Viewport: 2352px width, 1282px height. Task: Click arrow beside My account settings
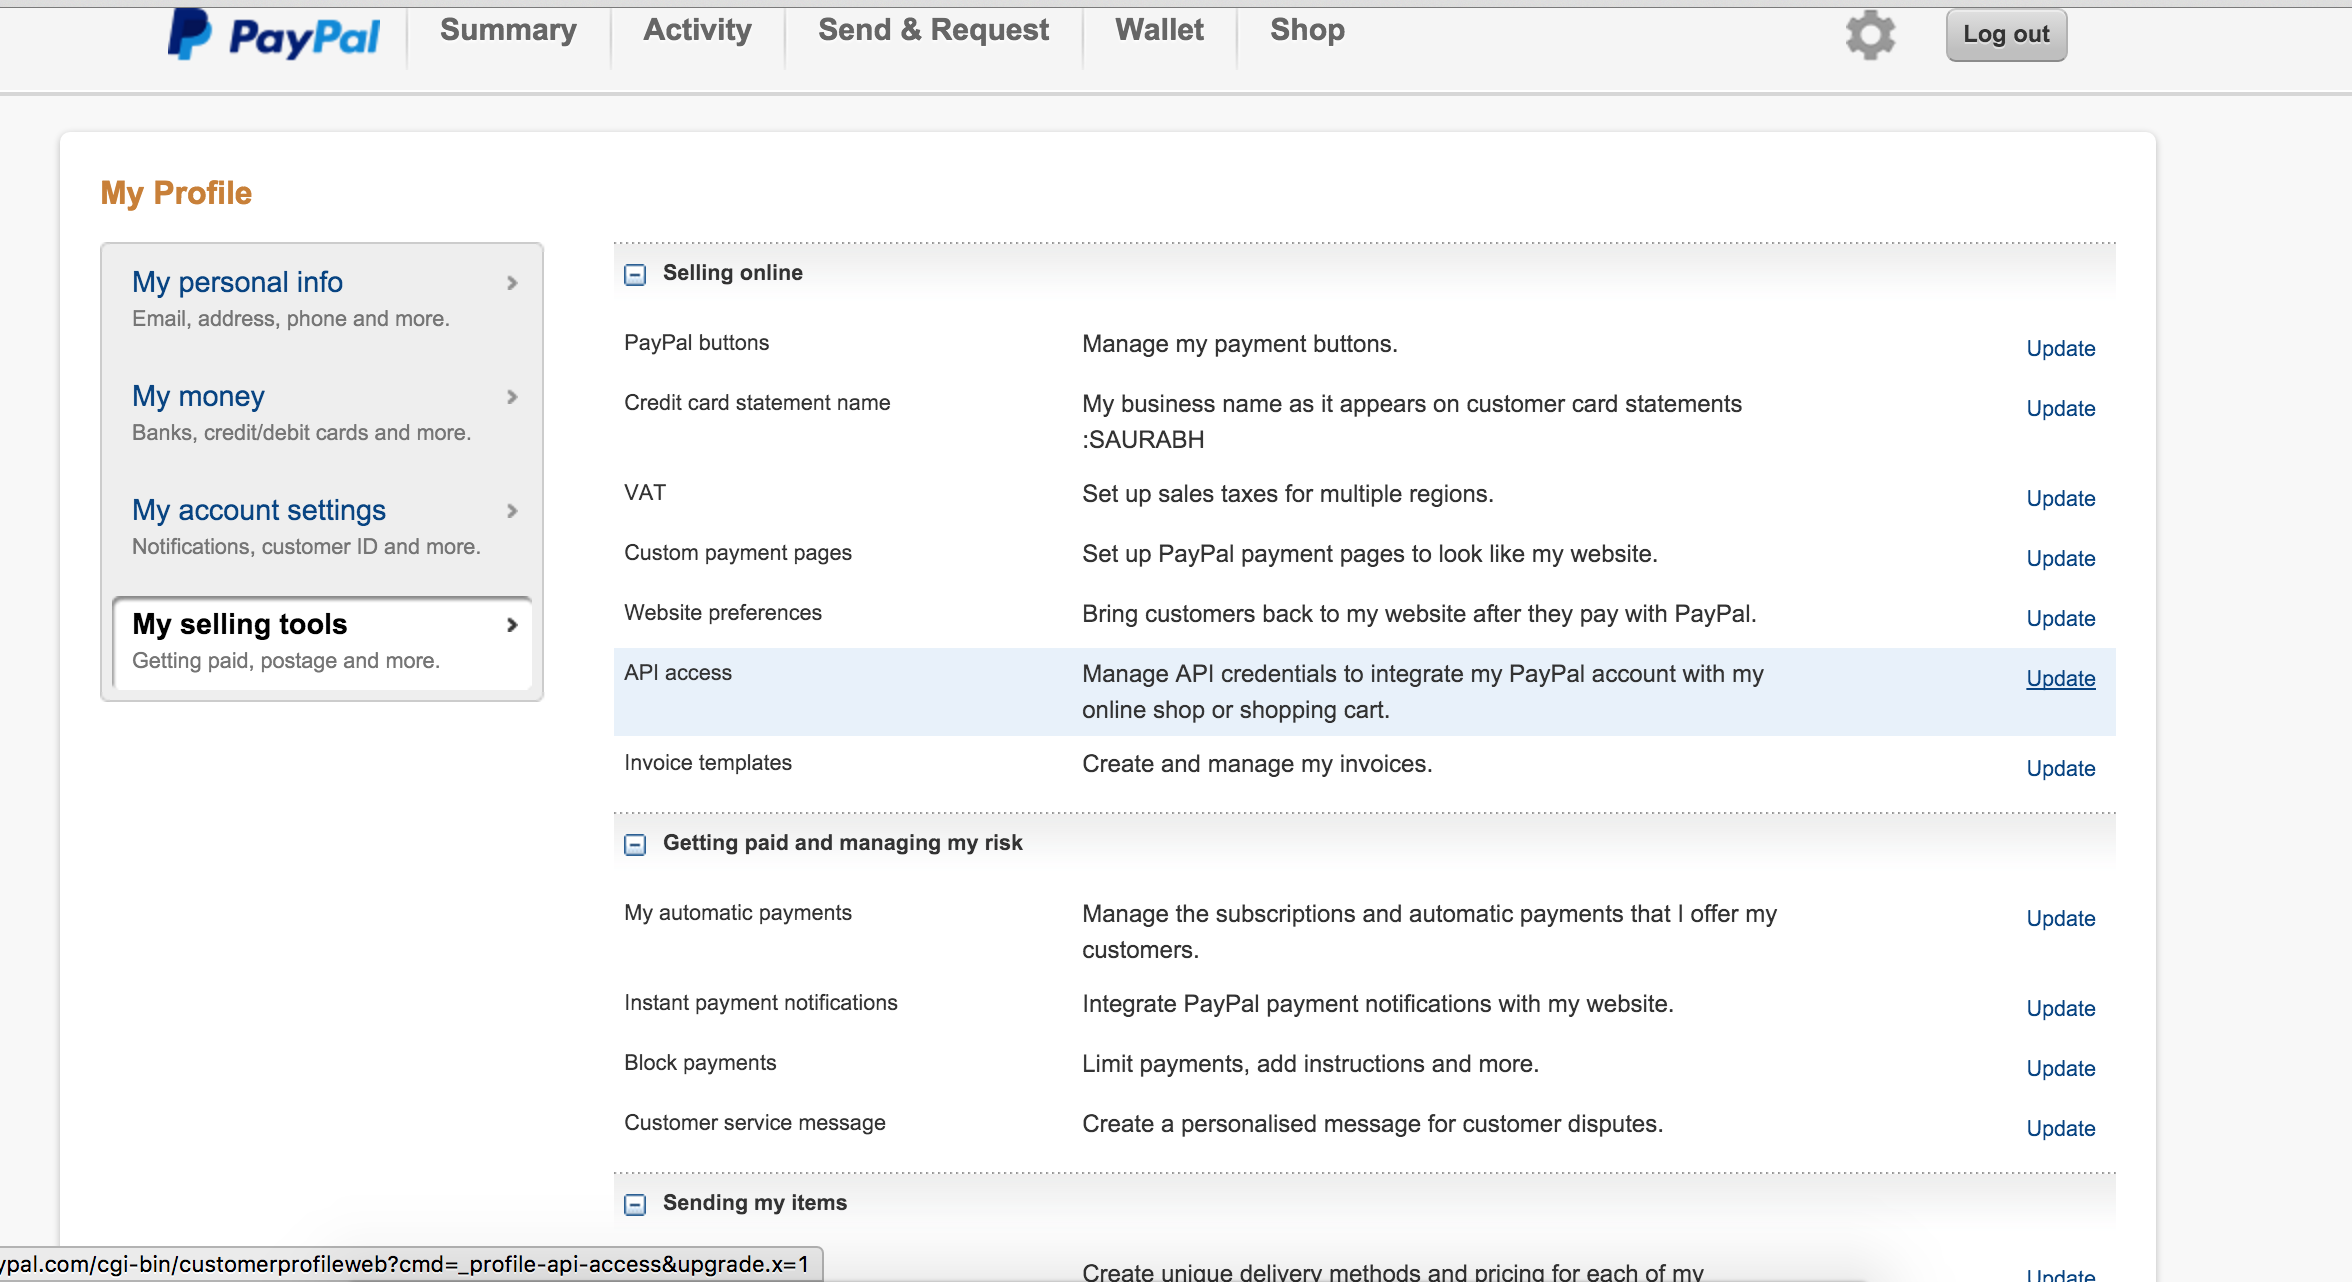512,511
